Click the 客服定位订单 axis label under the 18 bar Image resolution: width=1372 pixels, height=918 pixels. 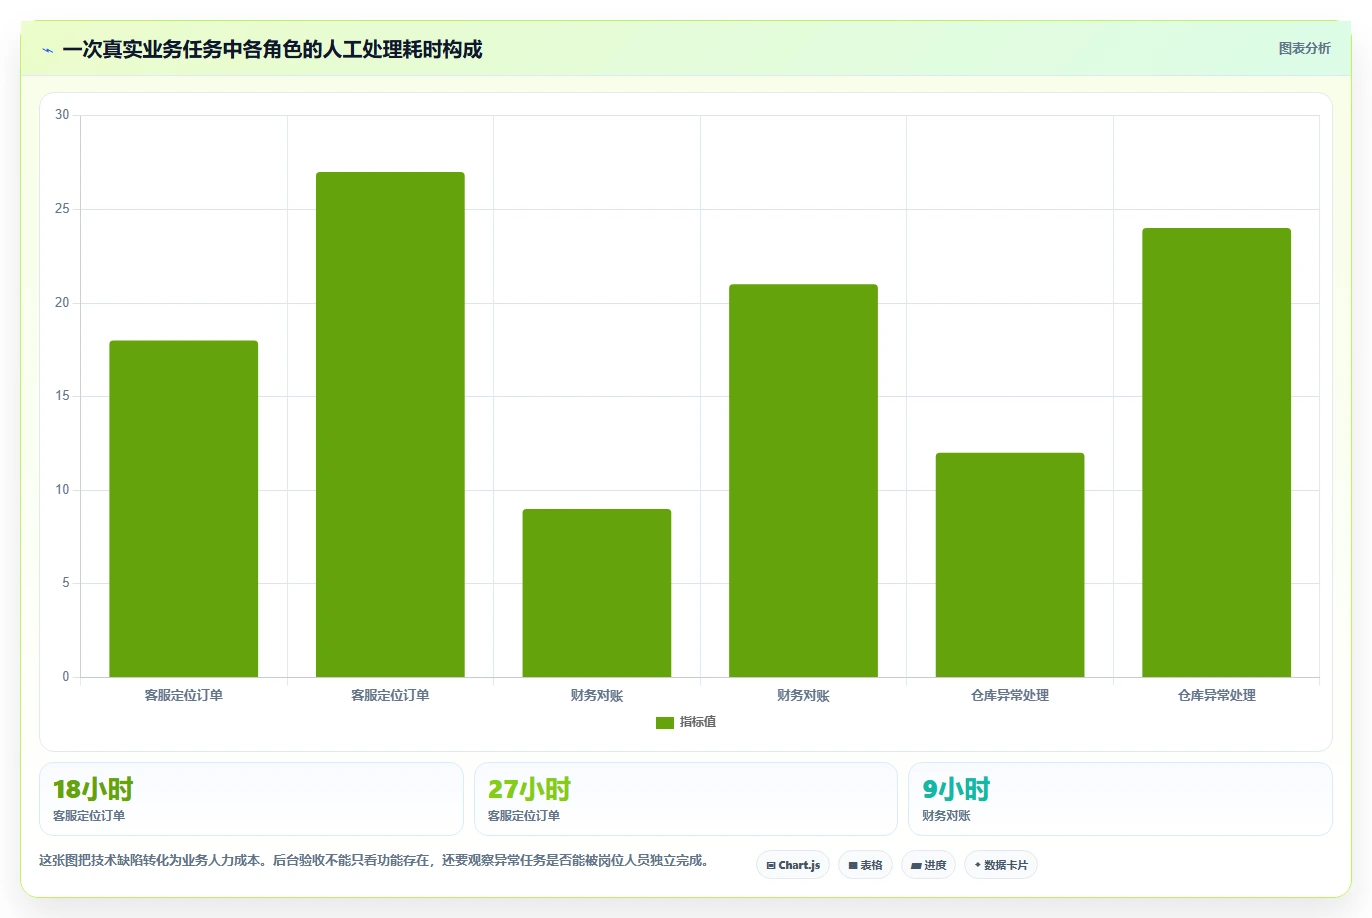(184, 695)
